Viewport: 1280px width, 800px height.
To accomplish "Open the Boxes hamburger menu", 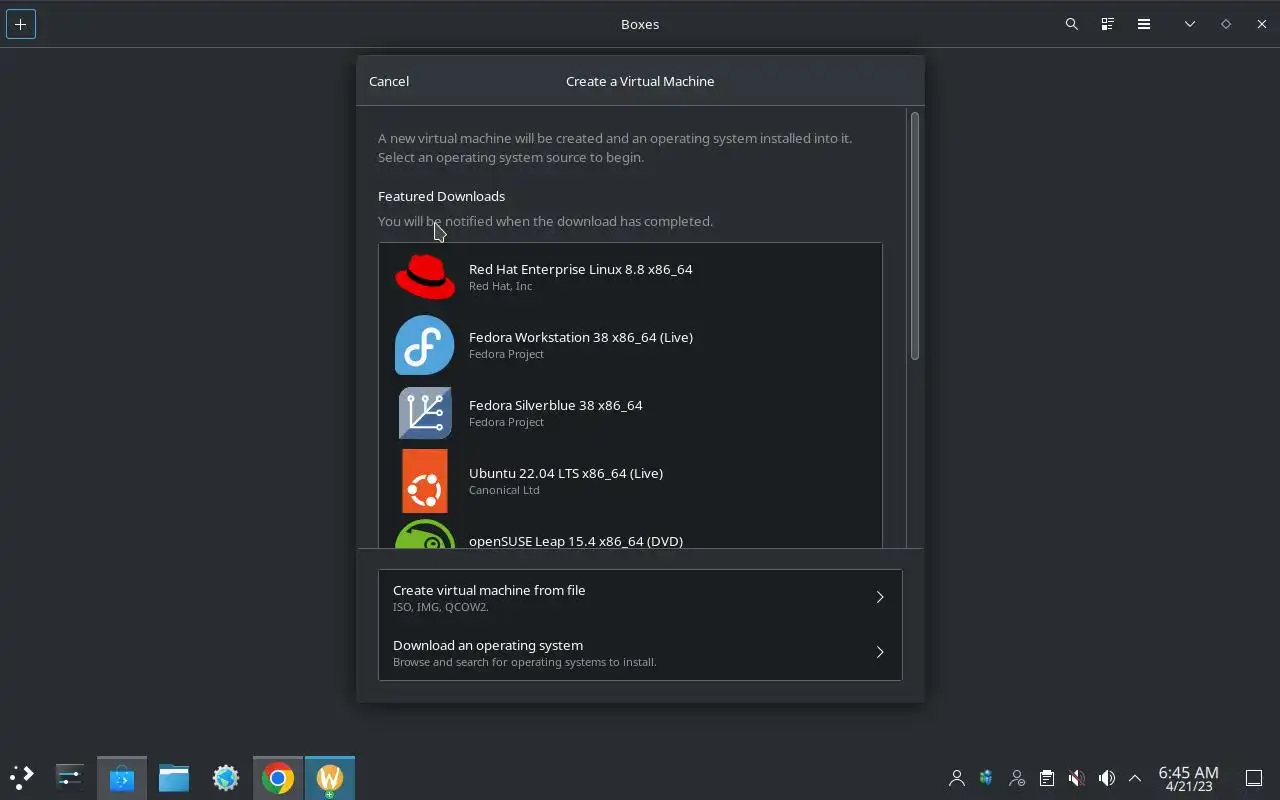I will click(1144, 24).
